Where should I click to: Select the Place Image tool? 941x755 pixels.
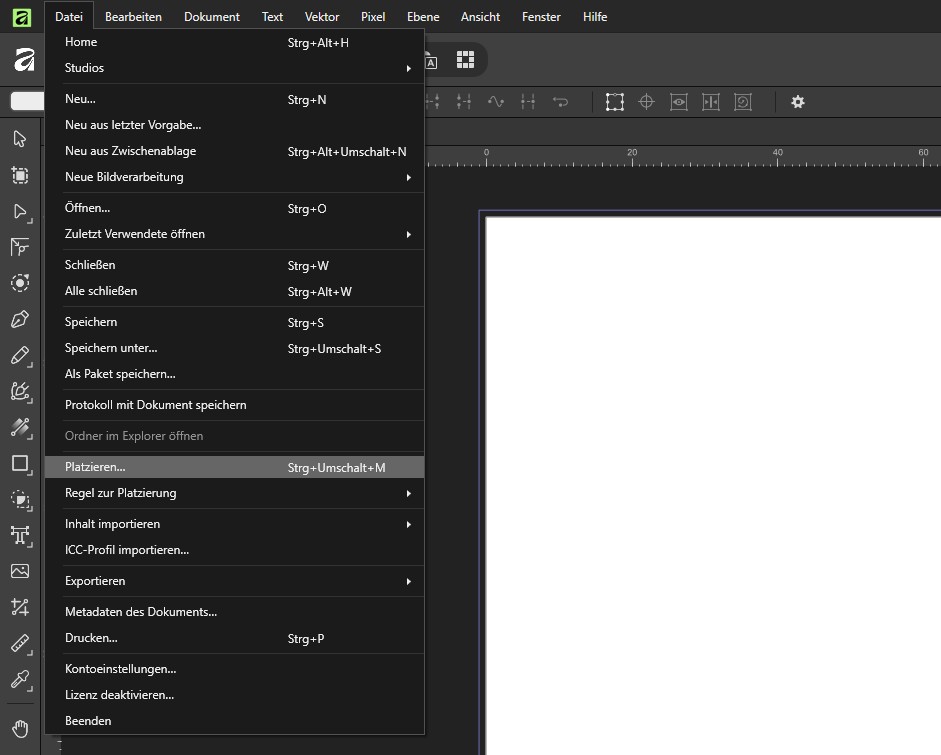pyautogui.click(x=20, y=571)
